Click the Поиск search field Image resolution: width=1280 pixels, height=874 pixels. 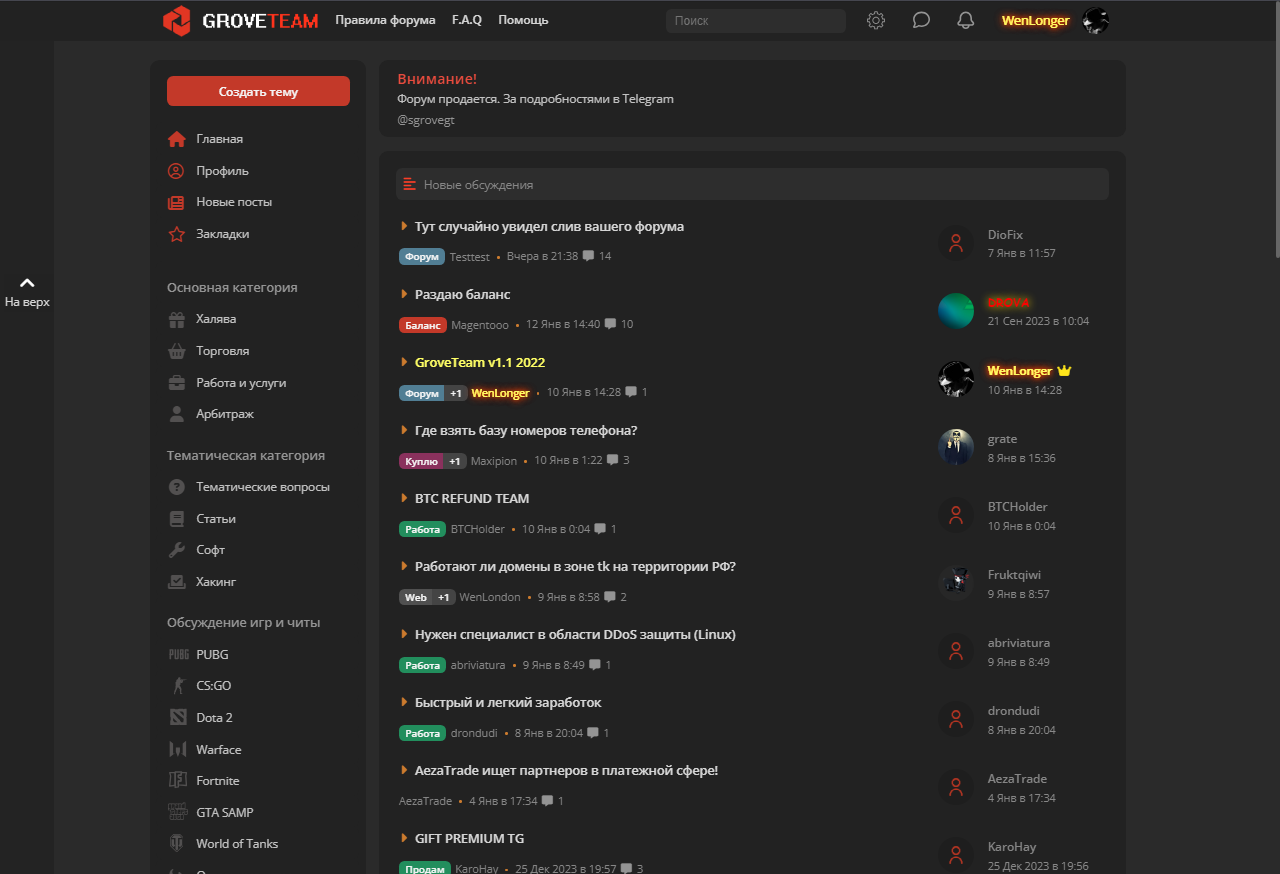[755, 20]
